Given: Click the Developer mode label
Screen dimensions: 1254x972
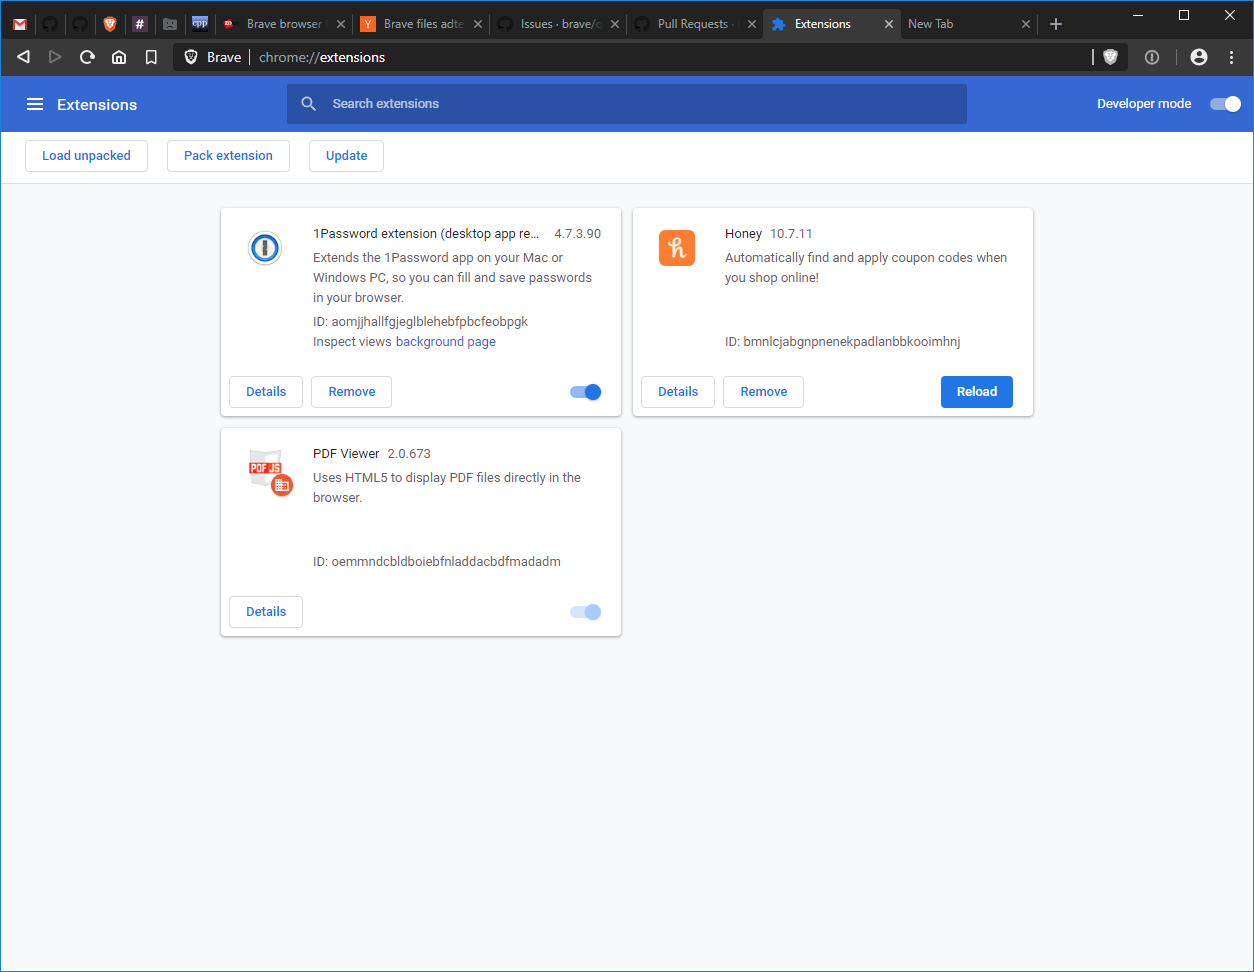Looking at the screenshot, I should point(1144,104).
